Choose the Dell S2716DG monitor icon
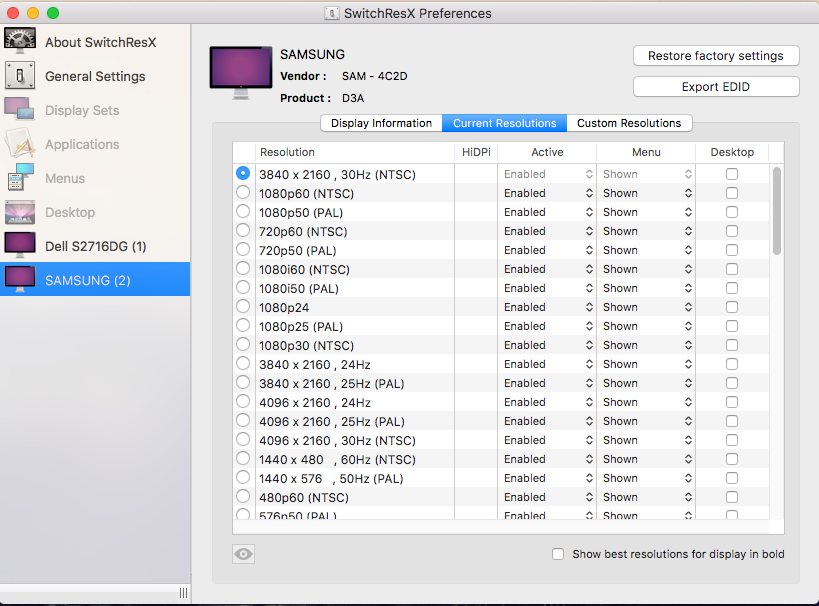The height and width of the screenshot is (606, 819). click(x=20, y=246)
